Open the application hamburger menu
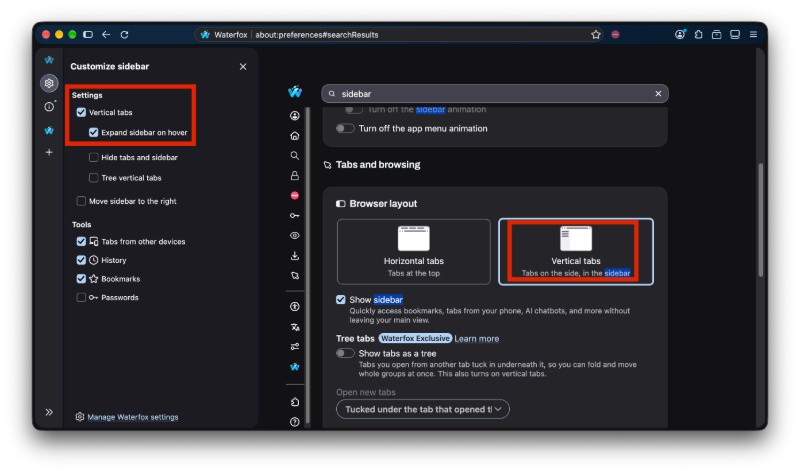Viewport: 800px width, 473px height. (753, 35)
